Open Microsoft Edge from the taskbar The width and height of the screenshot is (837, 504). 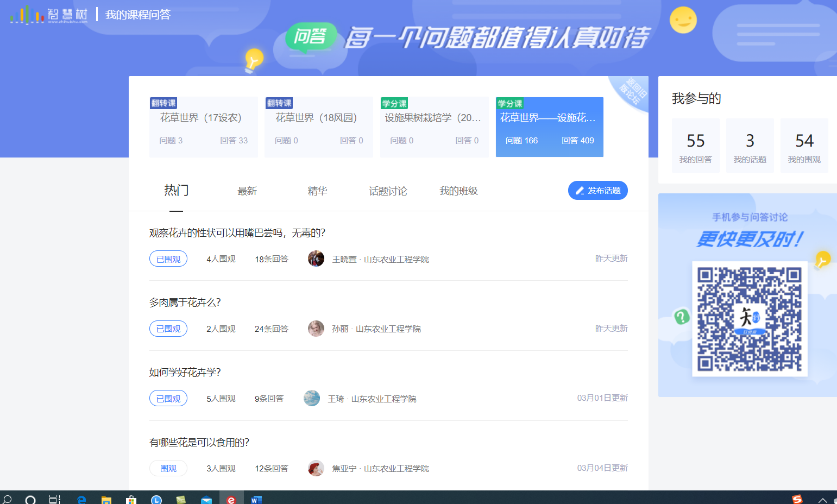pyautogui.click(x=81, y=498)
